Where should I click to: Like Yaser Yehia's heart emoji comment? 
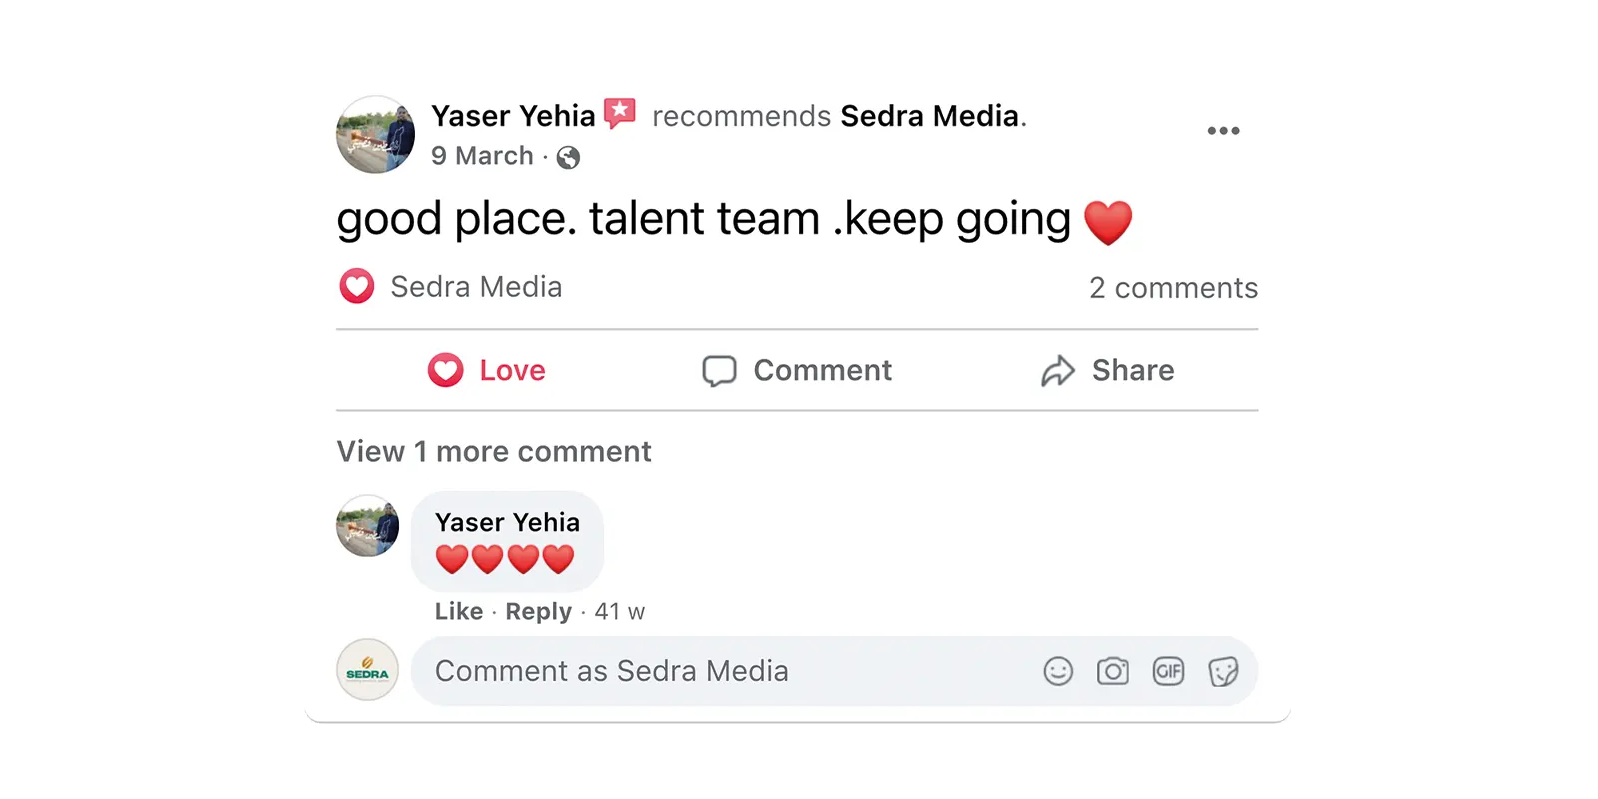click(459, 611)
